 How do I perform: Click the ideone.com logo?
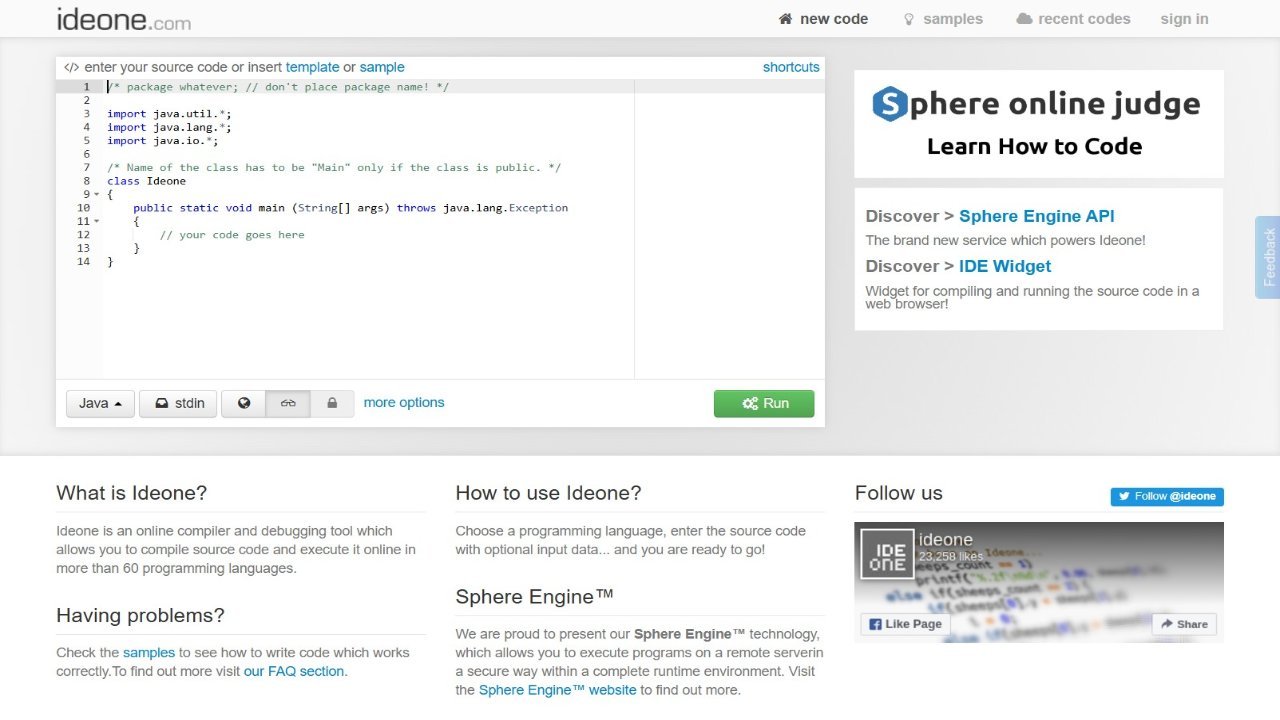[x=124, y=19]
